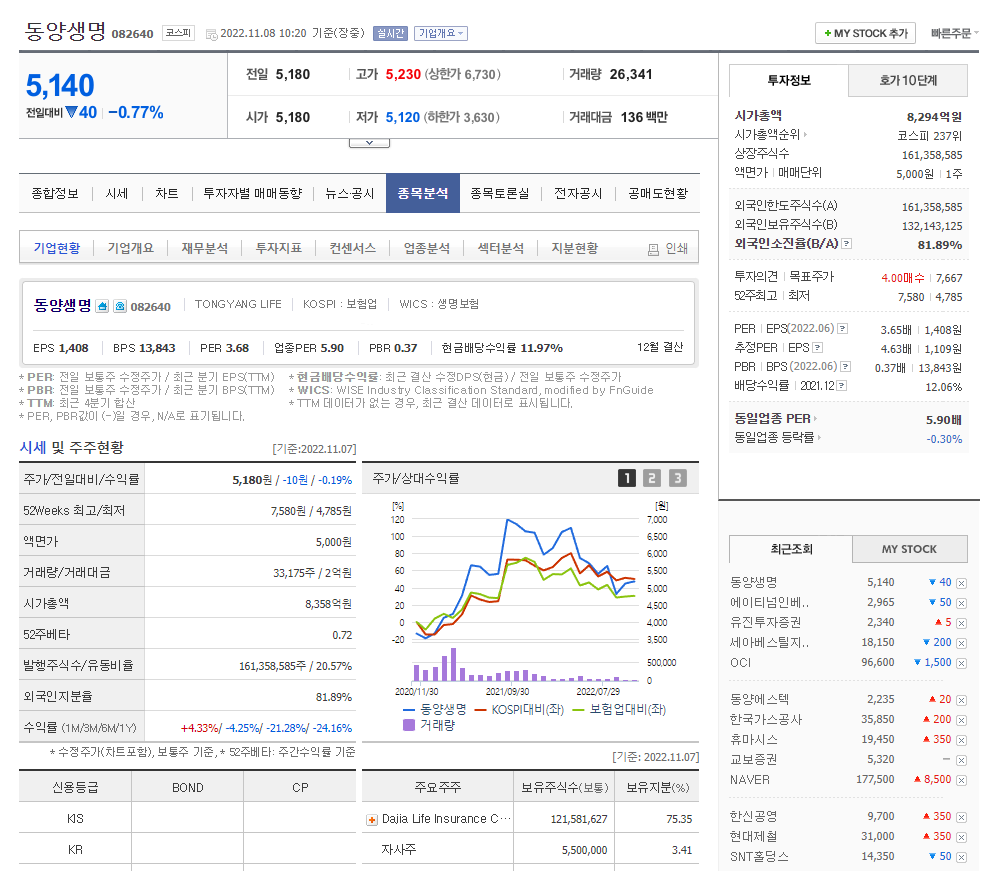Click the 보험업대비 green legend swatch
Screen dimensions: 985x871
(x=579, y=710)
